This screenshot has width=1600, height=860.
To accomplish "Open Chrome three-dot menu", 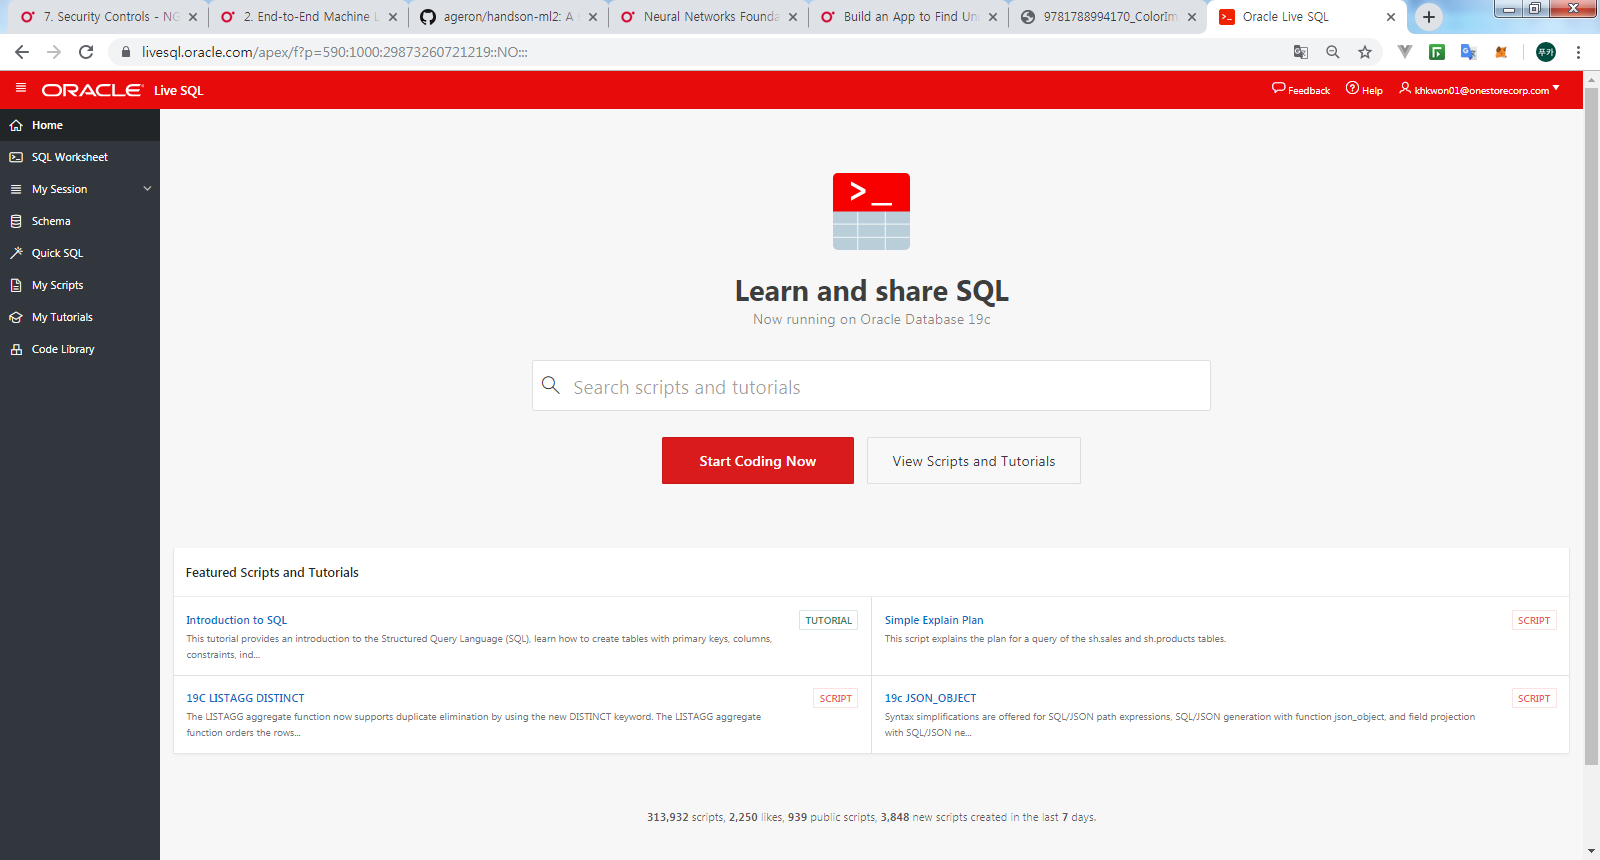I will click(x=1578, y=52).
